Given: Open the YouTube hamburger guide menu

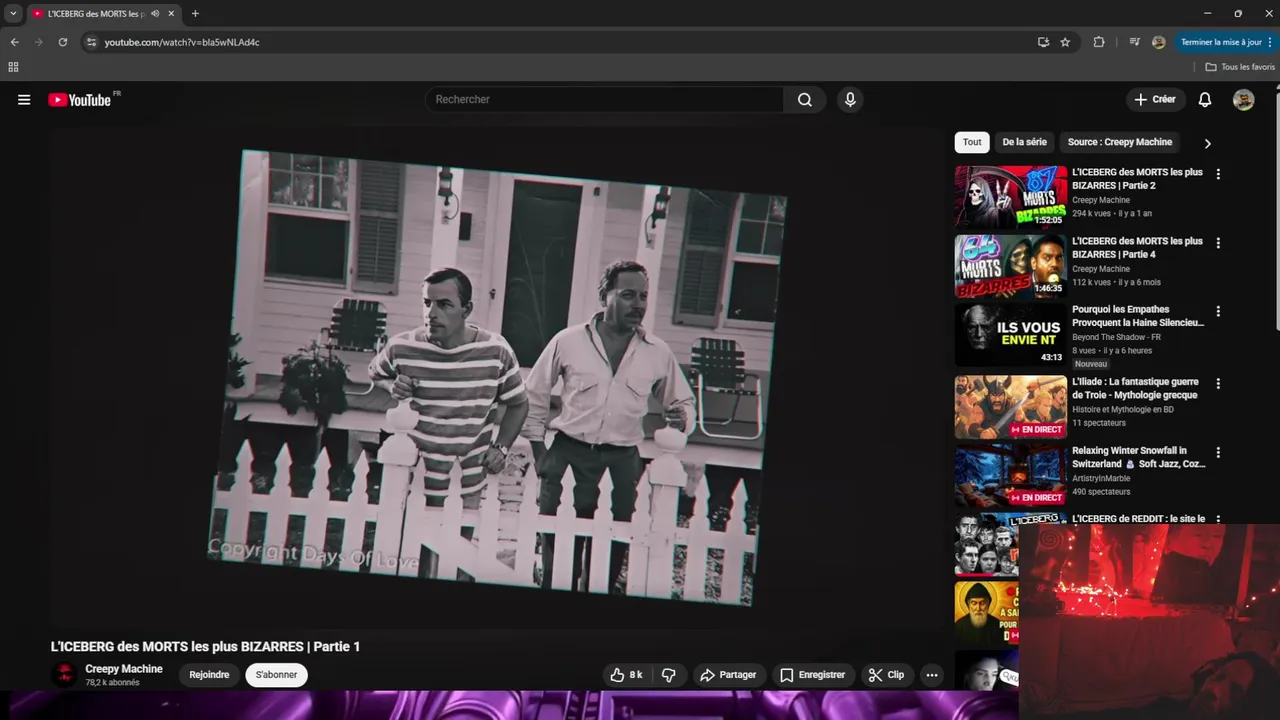Looking at the screenshot, I should pos(24,100).
